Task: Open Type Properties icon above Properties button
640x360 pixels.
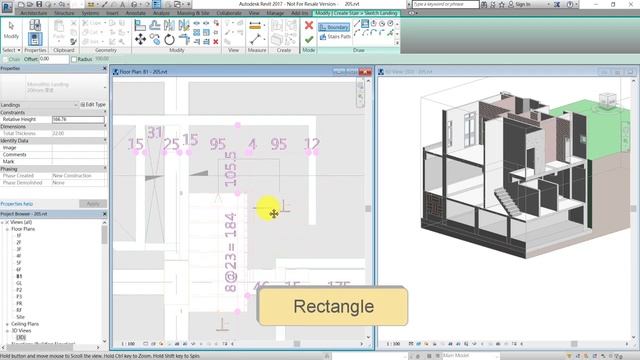Action: click(35, 25)
